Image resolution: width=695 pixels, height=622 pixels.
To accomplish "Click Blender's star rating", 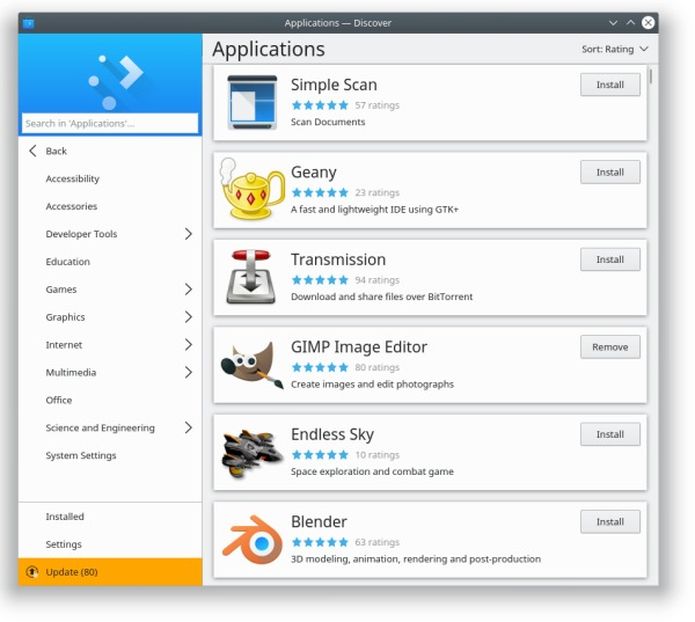I will point(320,542).
